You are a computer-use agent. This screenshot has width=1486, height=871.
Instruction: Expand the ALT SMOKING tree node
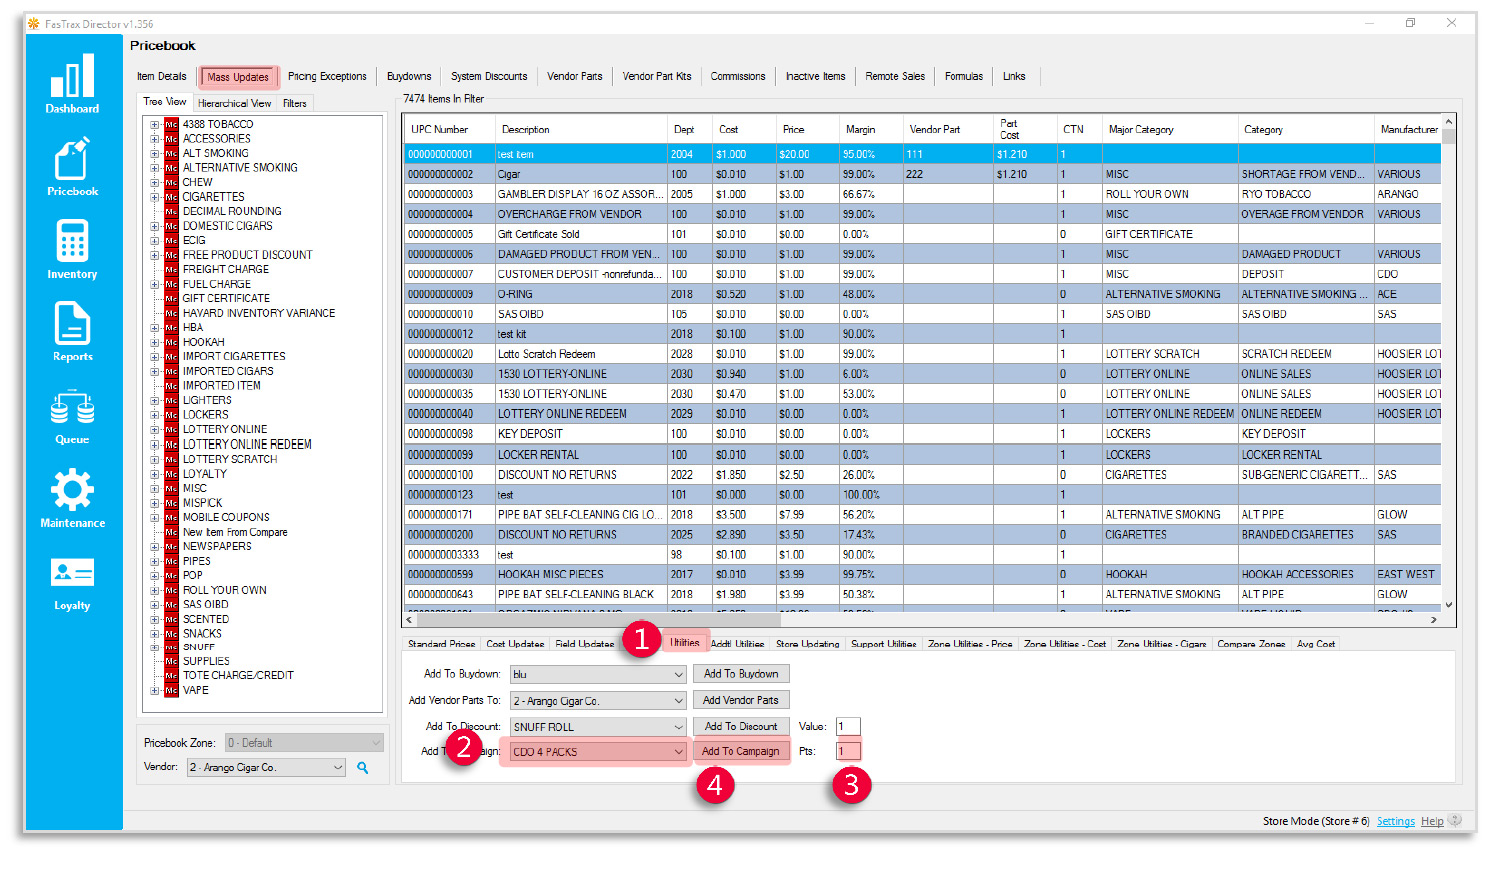[154, 154]
